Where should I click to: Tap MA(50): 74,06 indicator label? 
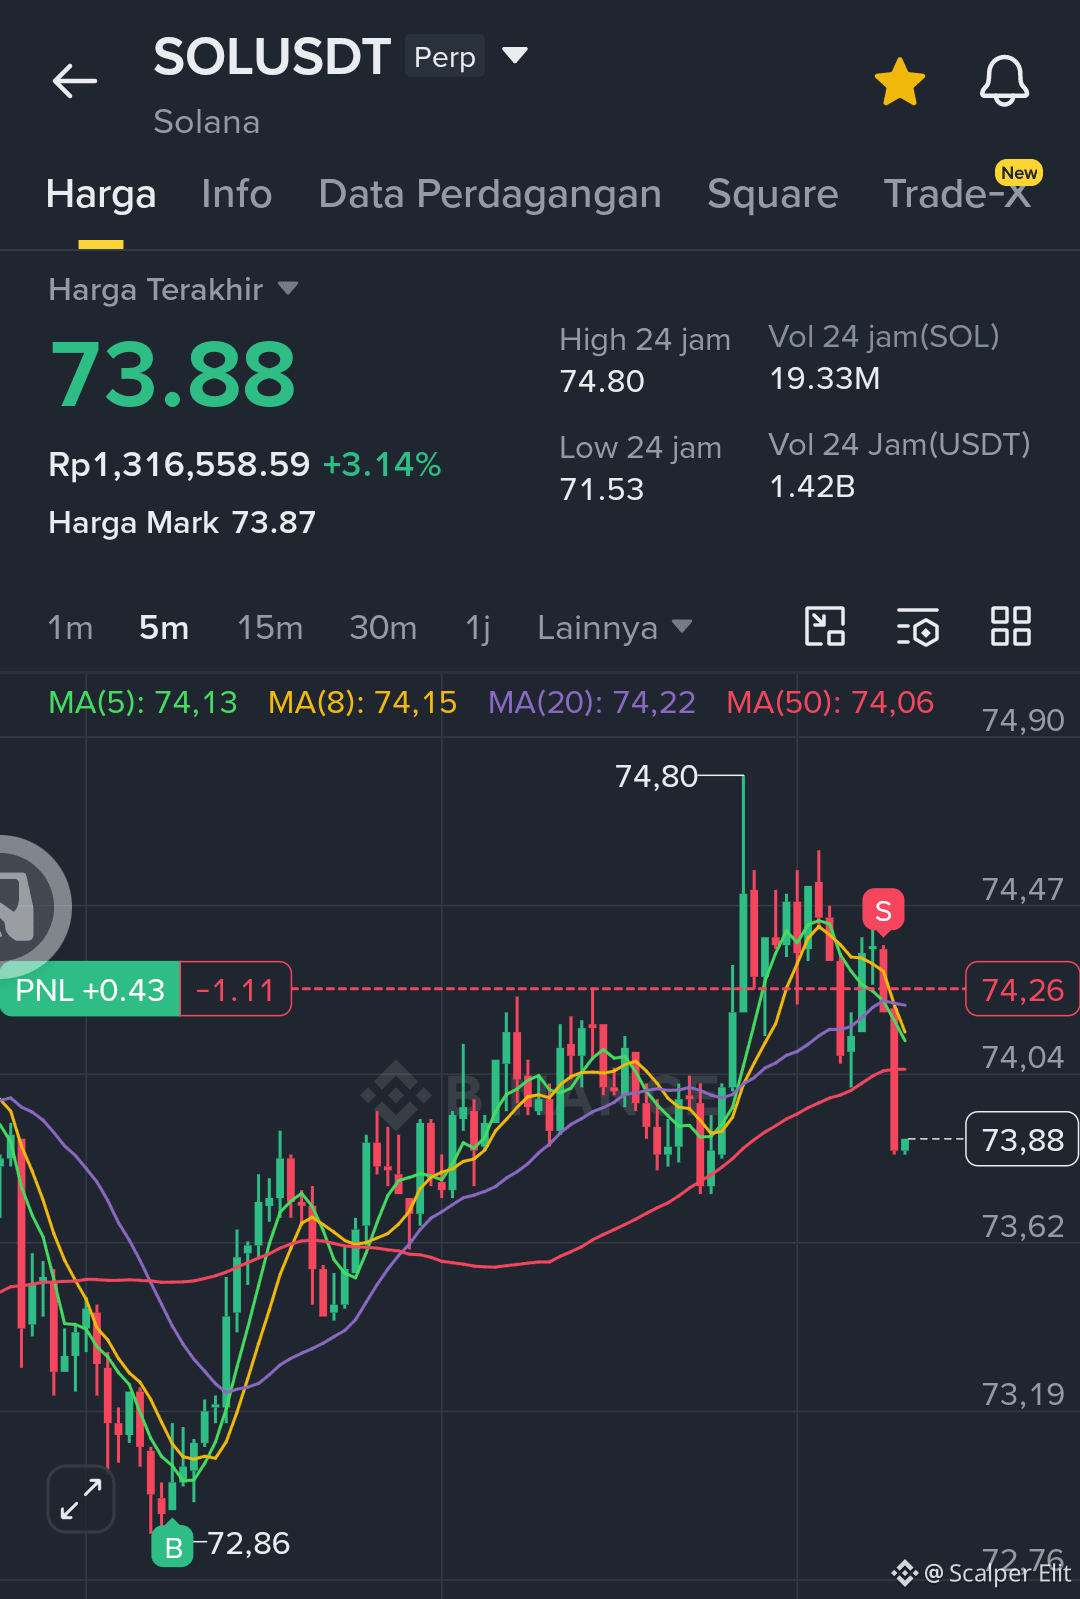click(x=830, y=703)
